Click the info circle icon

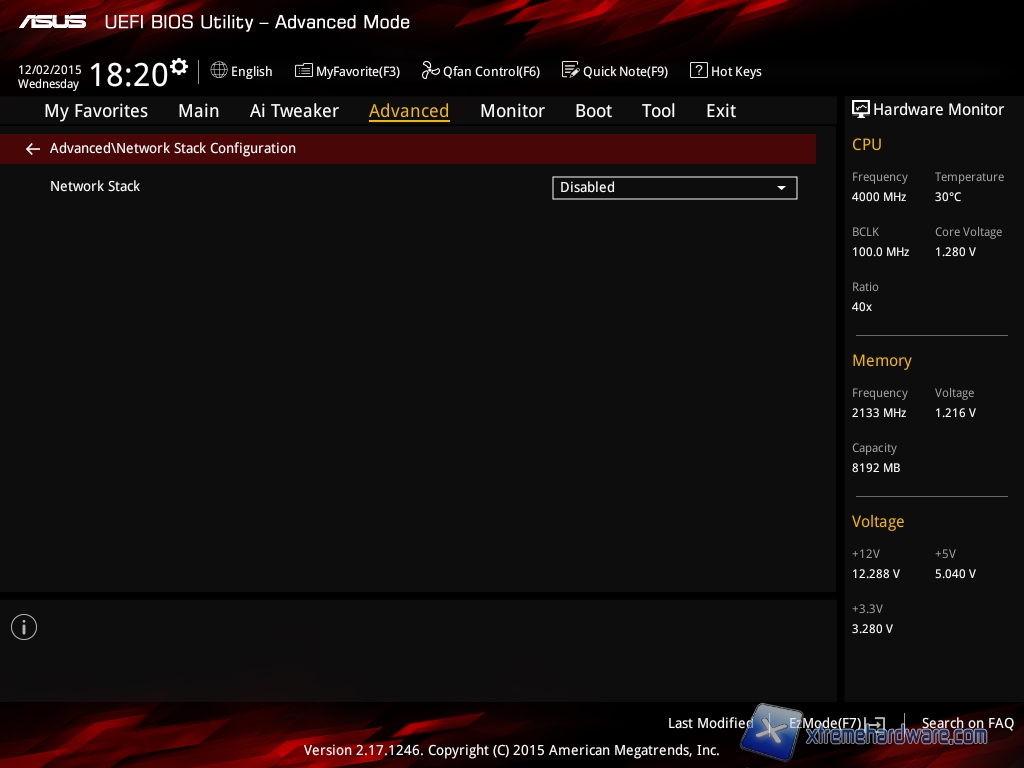tap(24, 627)
